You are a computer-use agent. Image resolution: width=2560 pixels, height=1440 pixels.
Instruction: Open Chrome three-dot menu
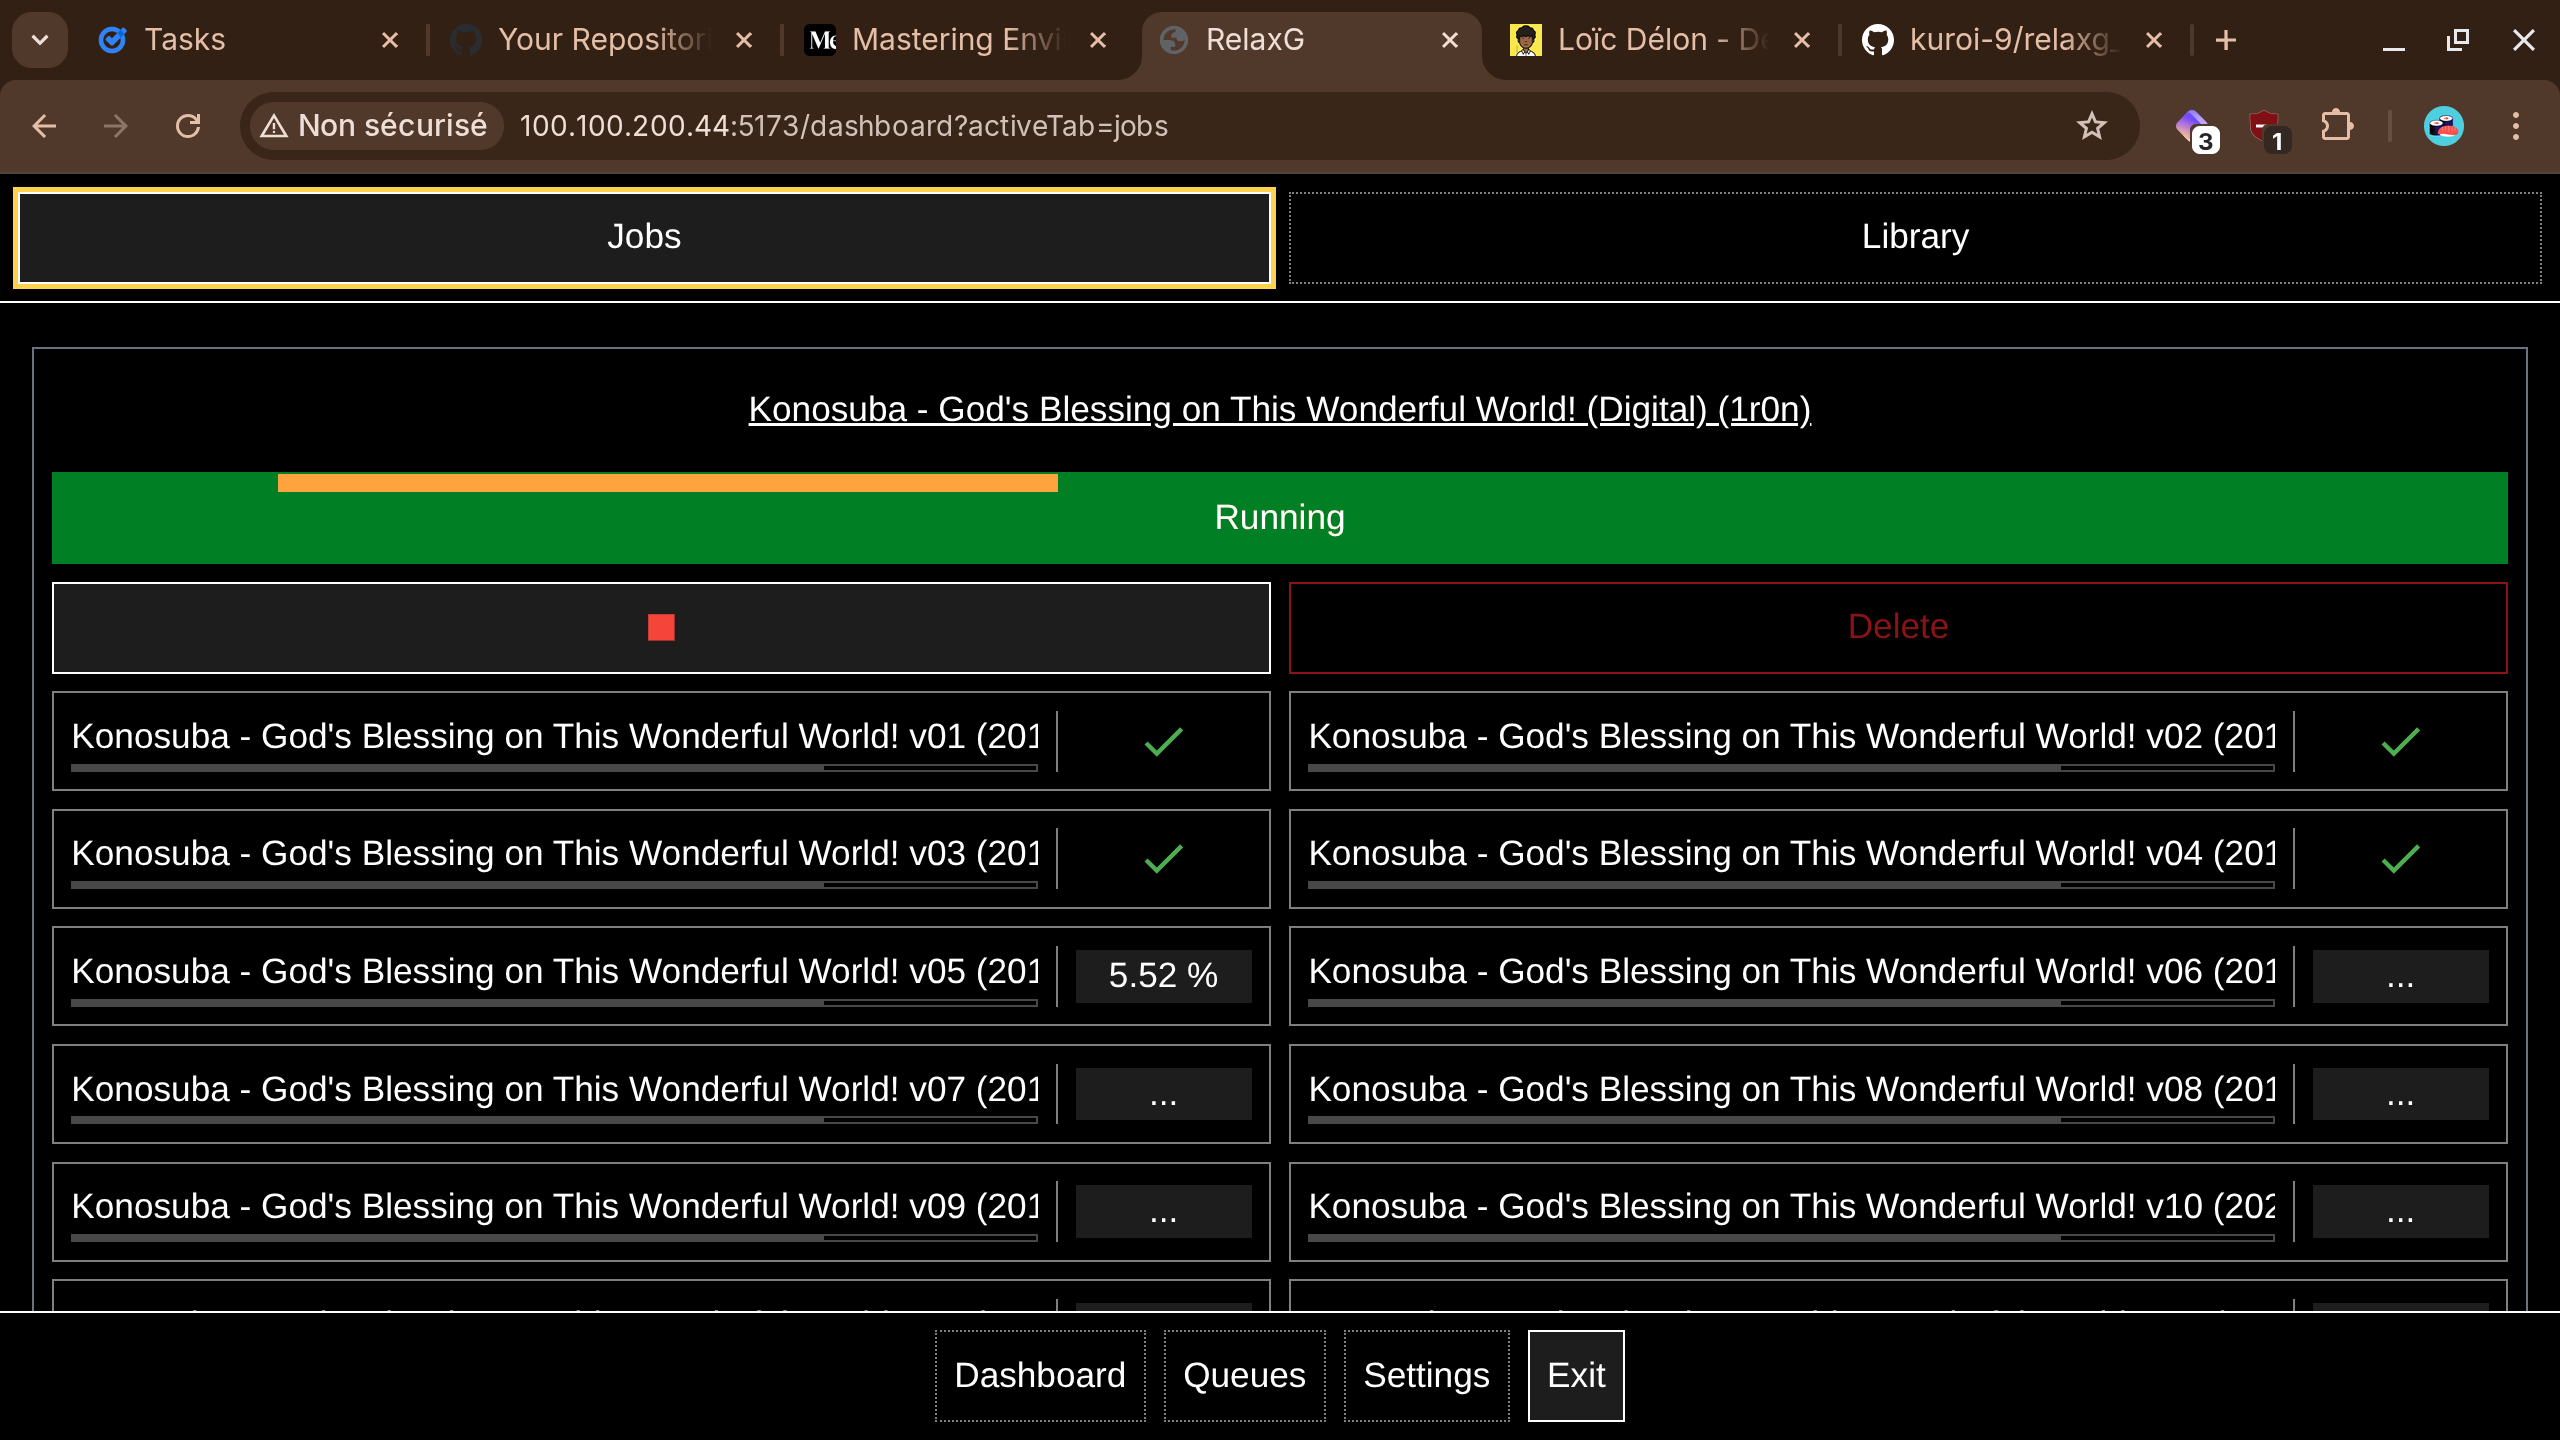point(2516,126)
